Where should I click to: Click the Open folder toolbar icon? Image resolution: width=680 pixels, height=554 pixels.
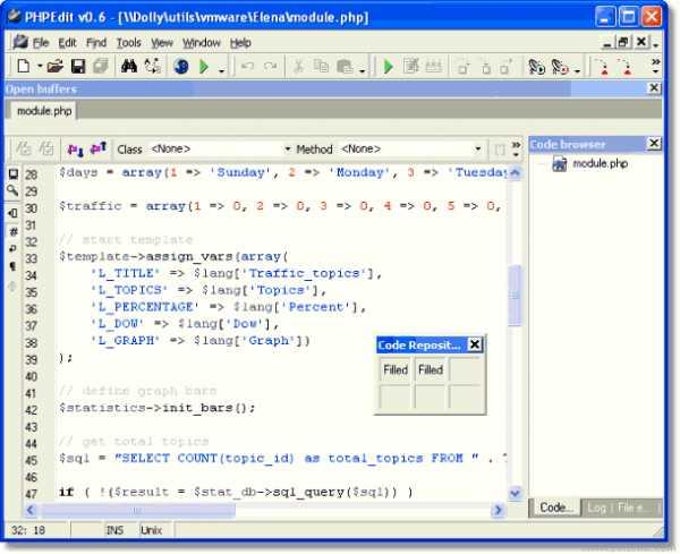[55, 67]
